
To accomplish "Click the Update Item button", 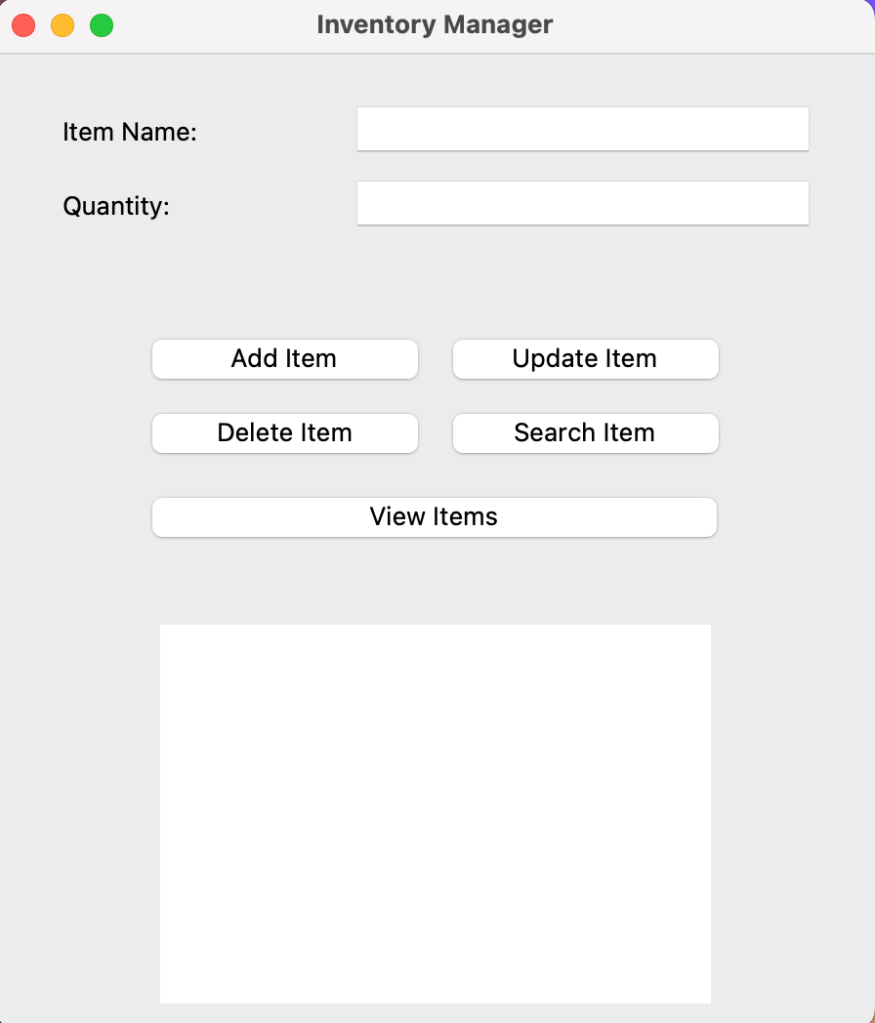I will coord(585,359).
